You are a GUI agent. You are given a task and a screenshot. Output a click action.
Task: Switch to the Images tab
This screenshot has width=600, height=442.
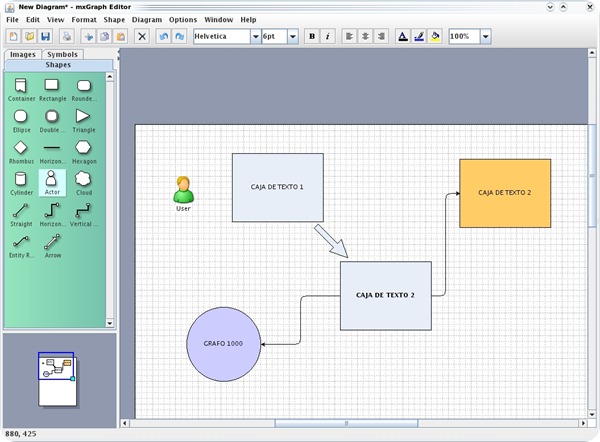[x=23, y=54]
